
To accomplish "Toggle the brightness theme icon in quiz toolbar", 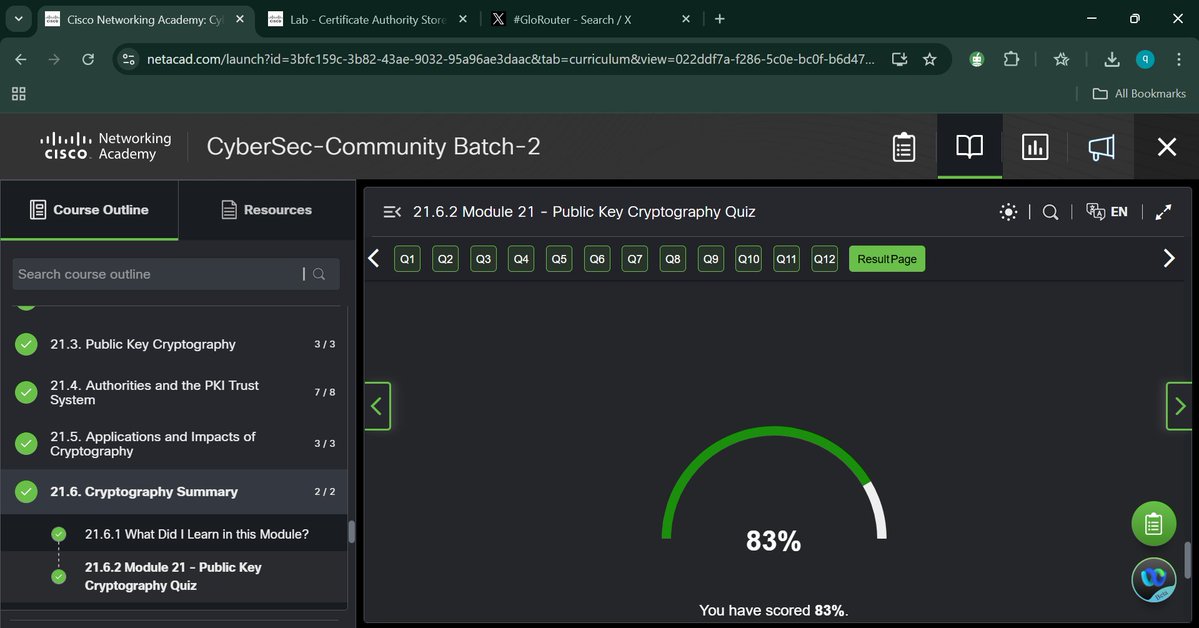I will [1008, 211].
